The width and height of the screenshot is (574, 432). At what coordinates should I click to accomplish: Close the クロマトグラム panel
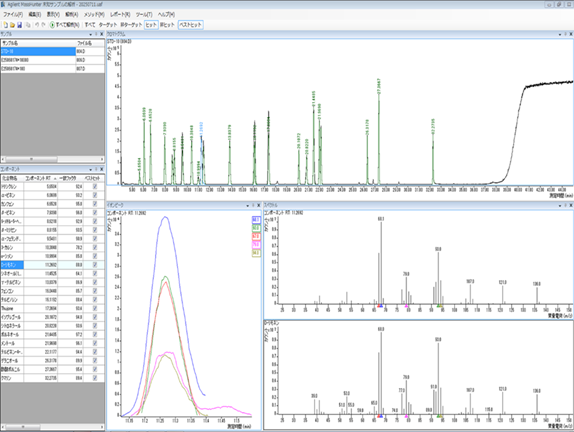[x=571, y=34]
